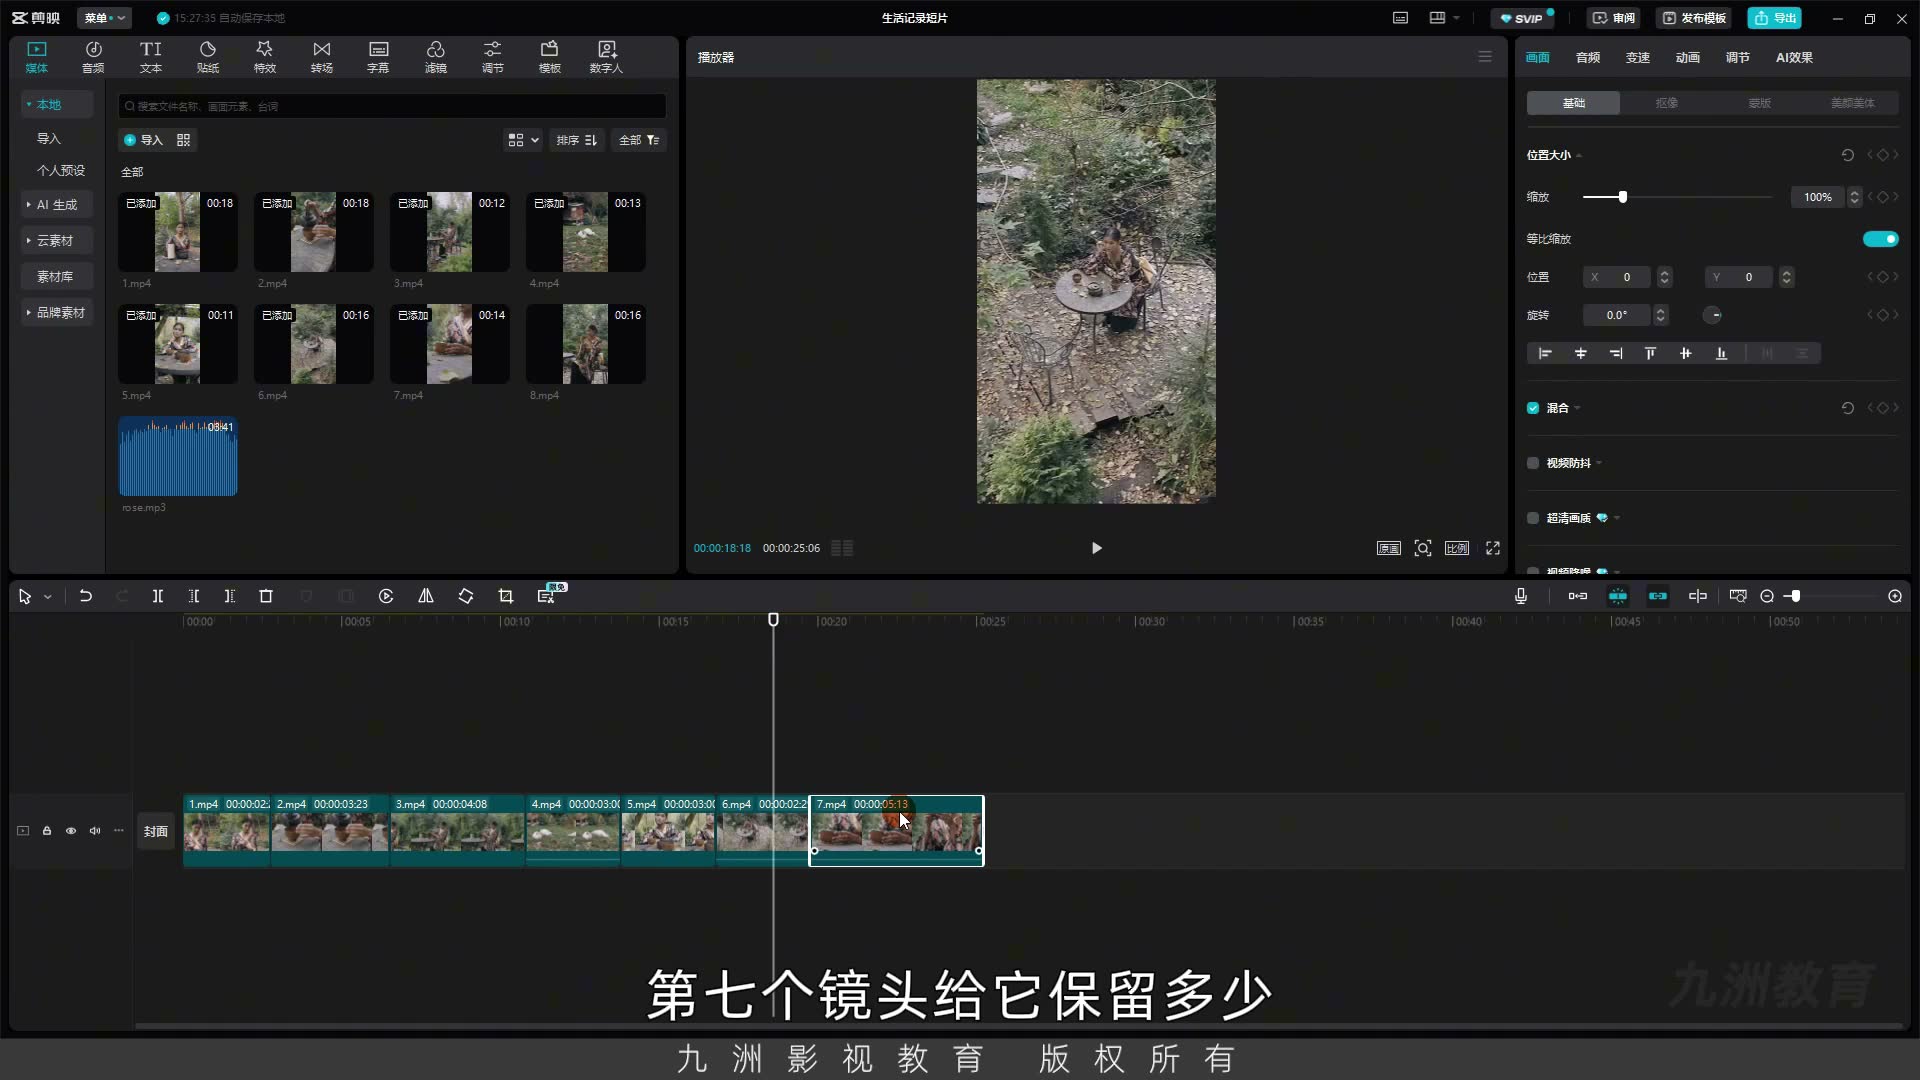Open the 菜单 dropdown menu
Screen dimensions: 1920x1080
[104, 18]
